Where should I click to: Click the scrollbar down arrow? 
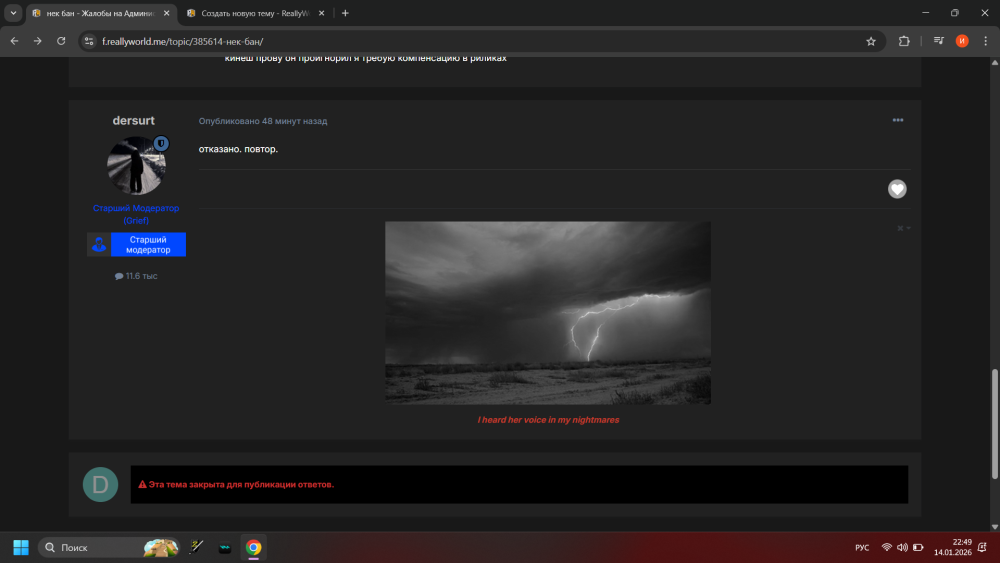pos(995,527)
